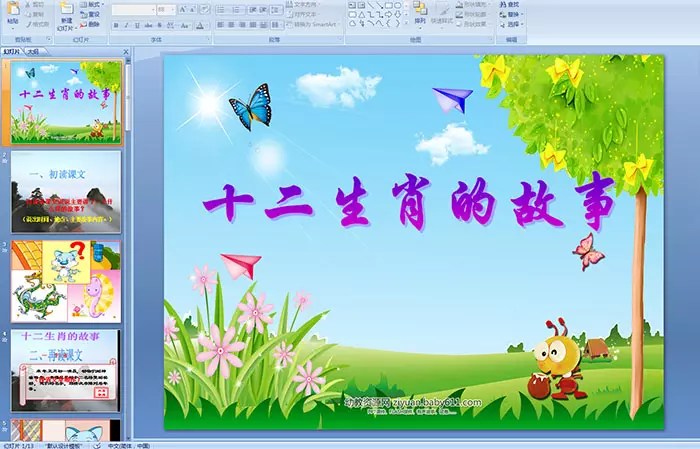
Task: Click Reset (重设) slide button
Action: (x=90, y=14)
